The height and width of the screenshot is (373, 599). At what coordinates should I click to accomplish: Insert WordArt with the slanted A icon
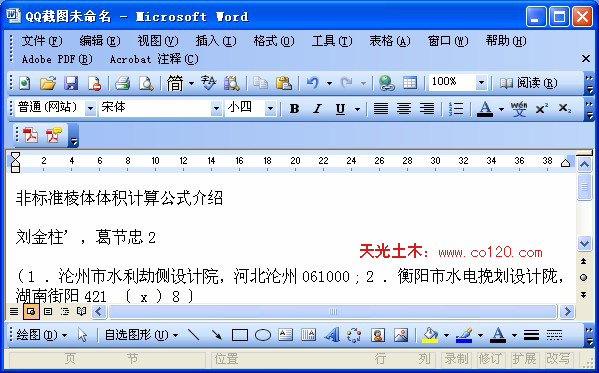[x=332, y=335]
